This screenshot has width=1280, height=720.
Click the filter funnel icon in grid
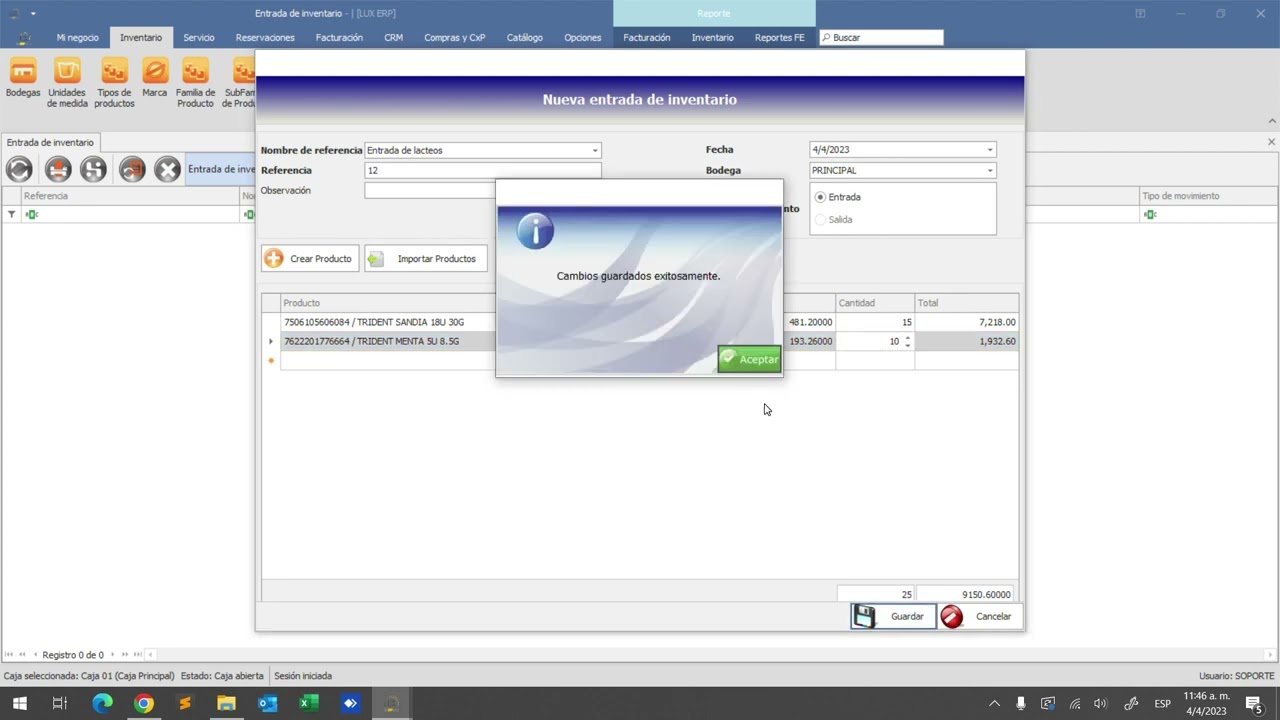11,214
